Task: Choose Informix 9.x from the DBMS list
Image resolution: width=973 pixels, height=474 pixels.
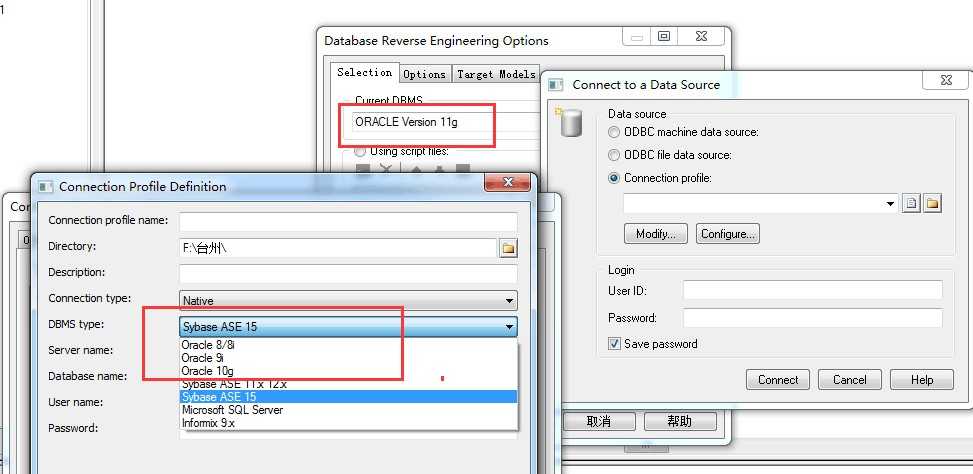Action: click(348, 423)
